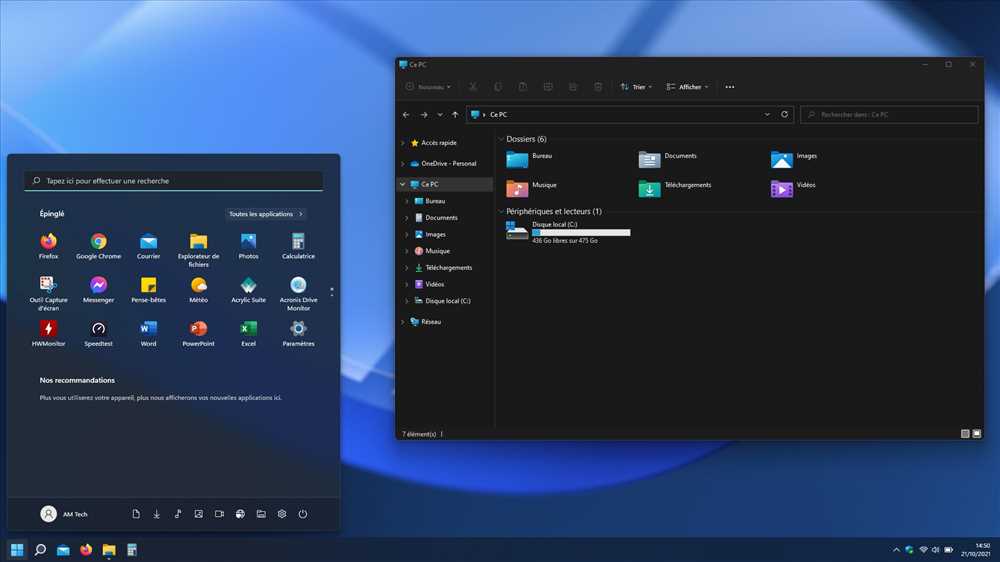Open Downloads shortcut in Start menu footer
Screen dimensions: 1000x562
(156, 514)
